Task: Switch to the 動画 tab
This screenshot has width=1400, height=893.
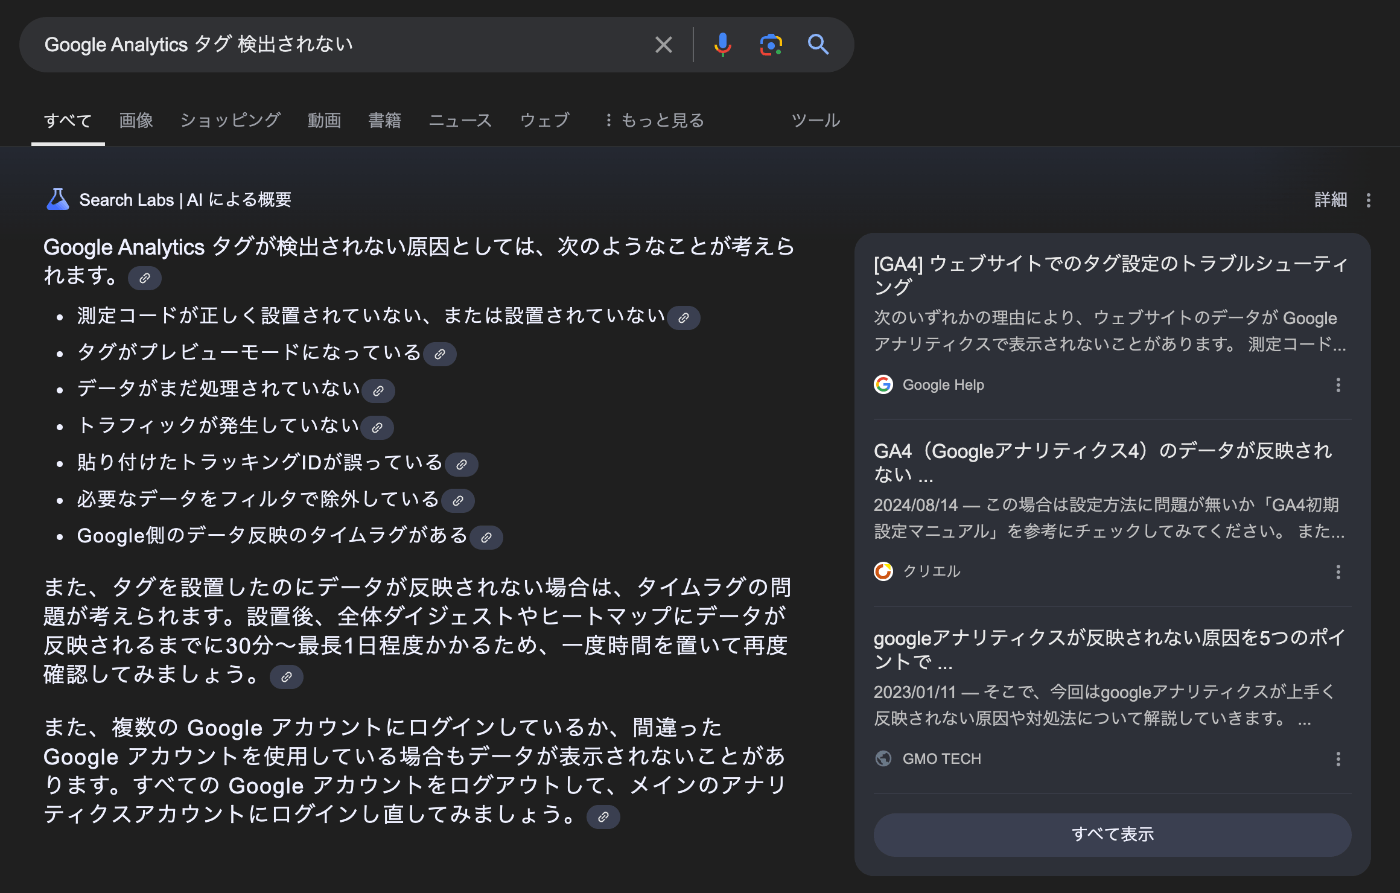Action: pyautogui.click(x=324, y=120)
